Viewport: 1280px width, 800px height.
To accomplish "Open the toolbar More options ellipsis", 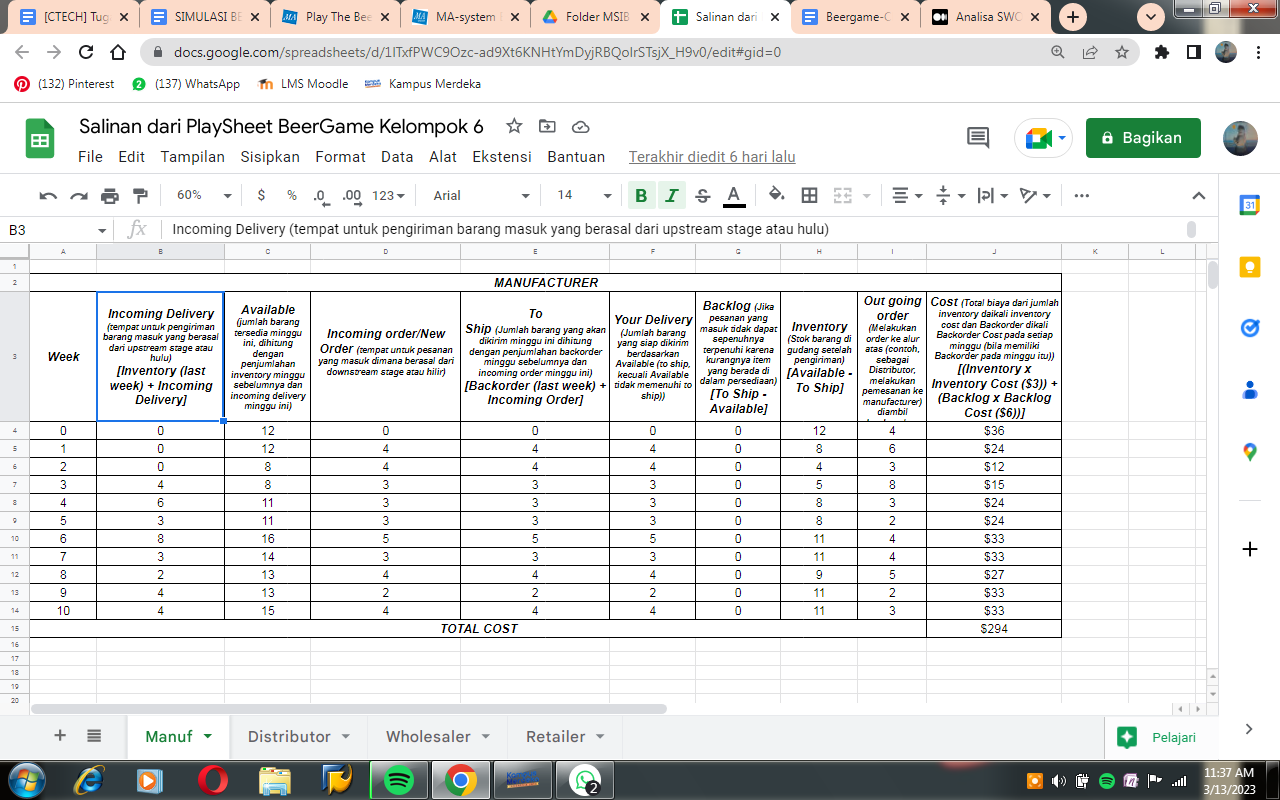I will 1081,195.
